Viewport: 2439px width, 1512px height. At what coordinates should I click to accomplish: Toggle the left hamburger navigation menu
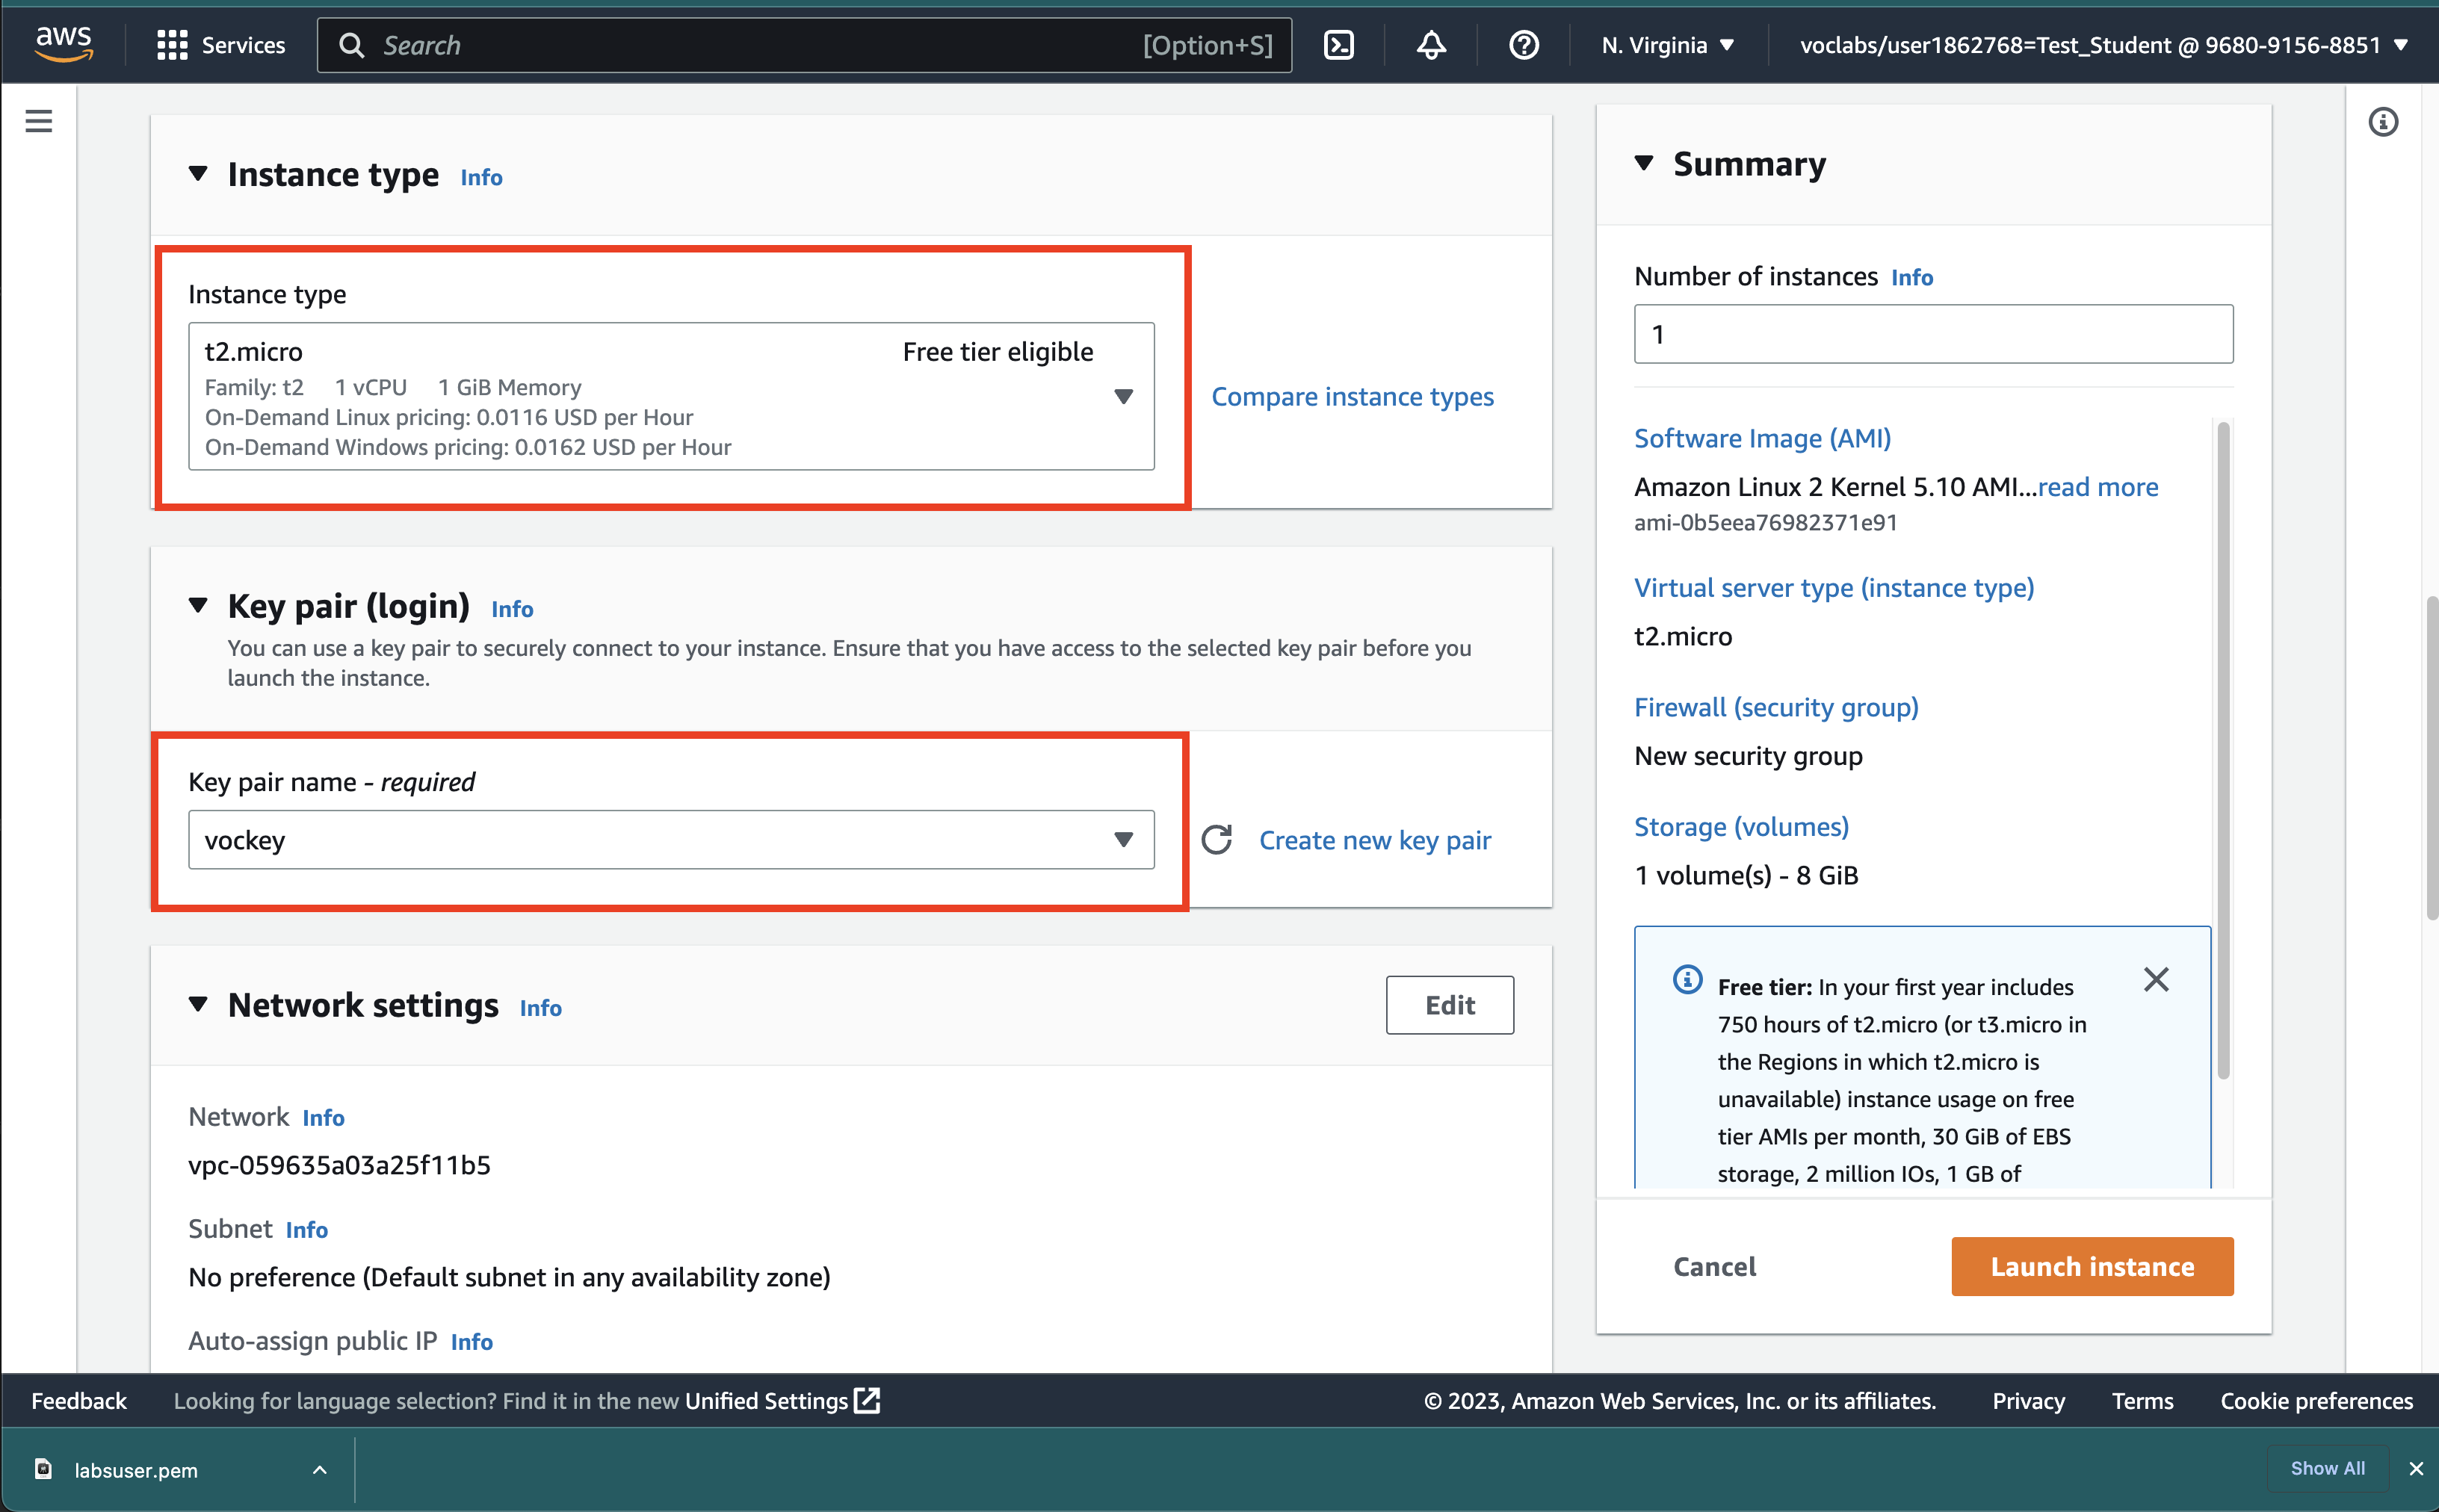click(39, 121)
